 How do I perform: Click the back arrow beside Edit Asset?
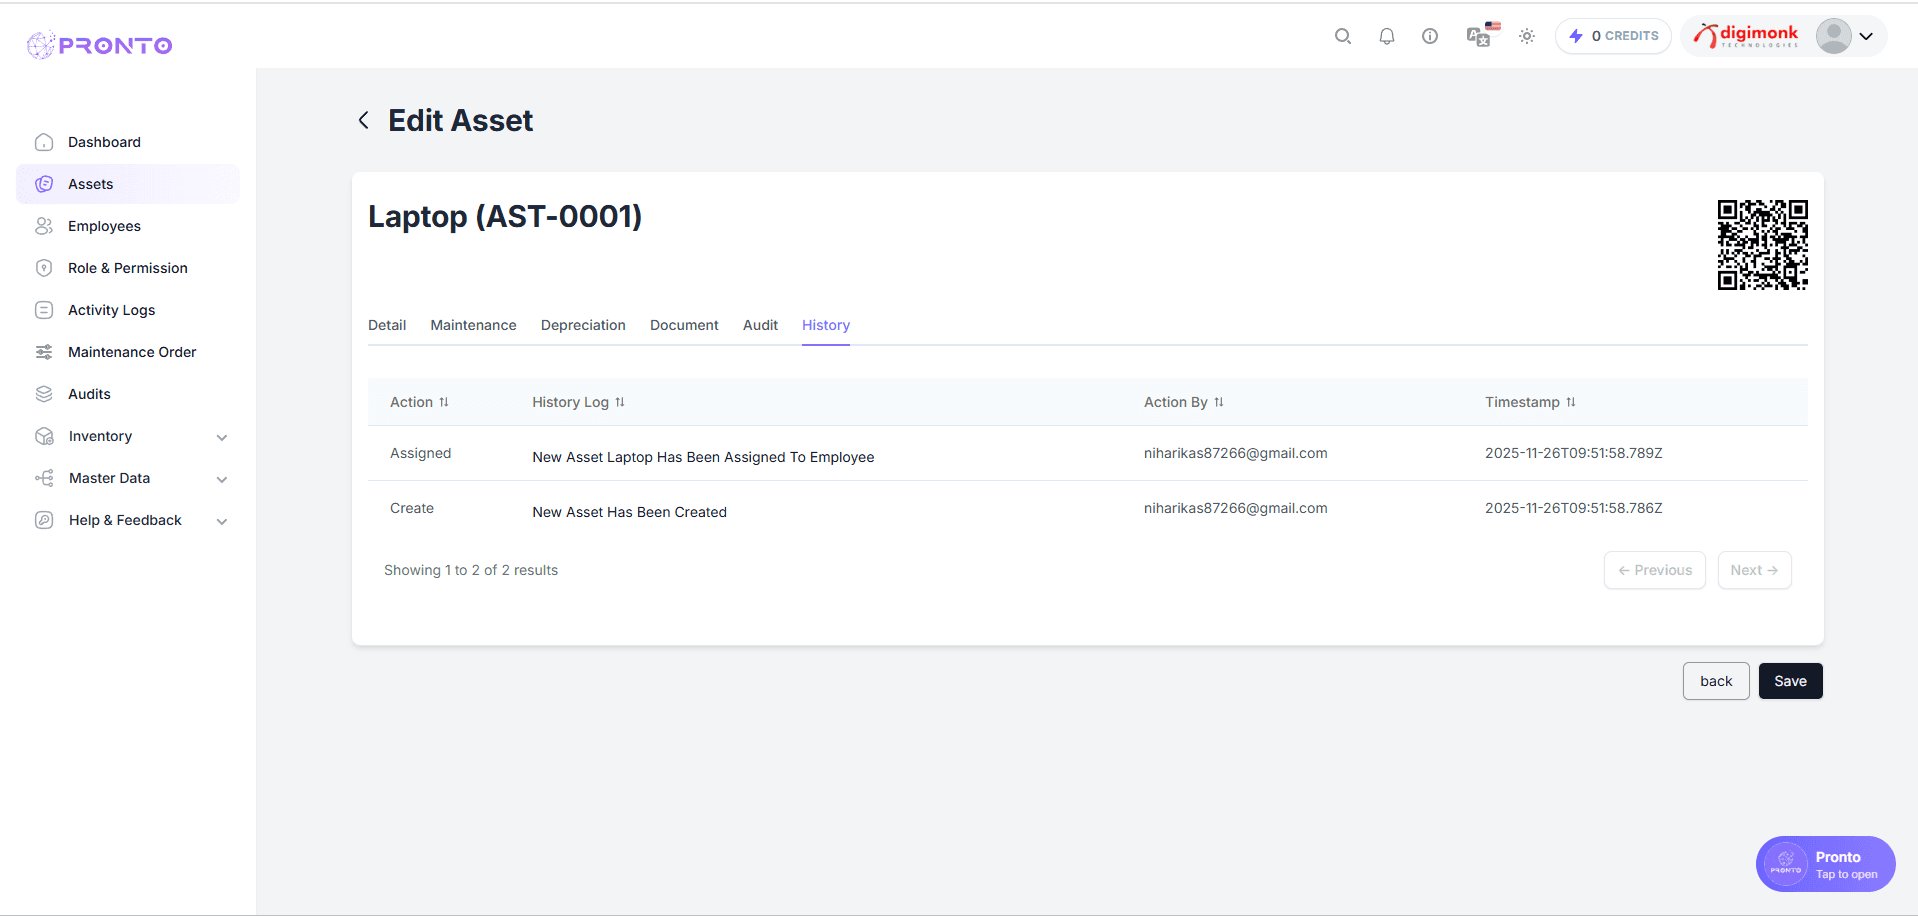[364, 121]
